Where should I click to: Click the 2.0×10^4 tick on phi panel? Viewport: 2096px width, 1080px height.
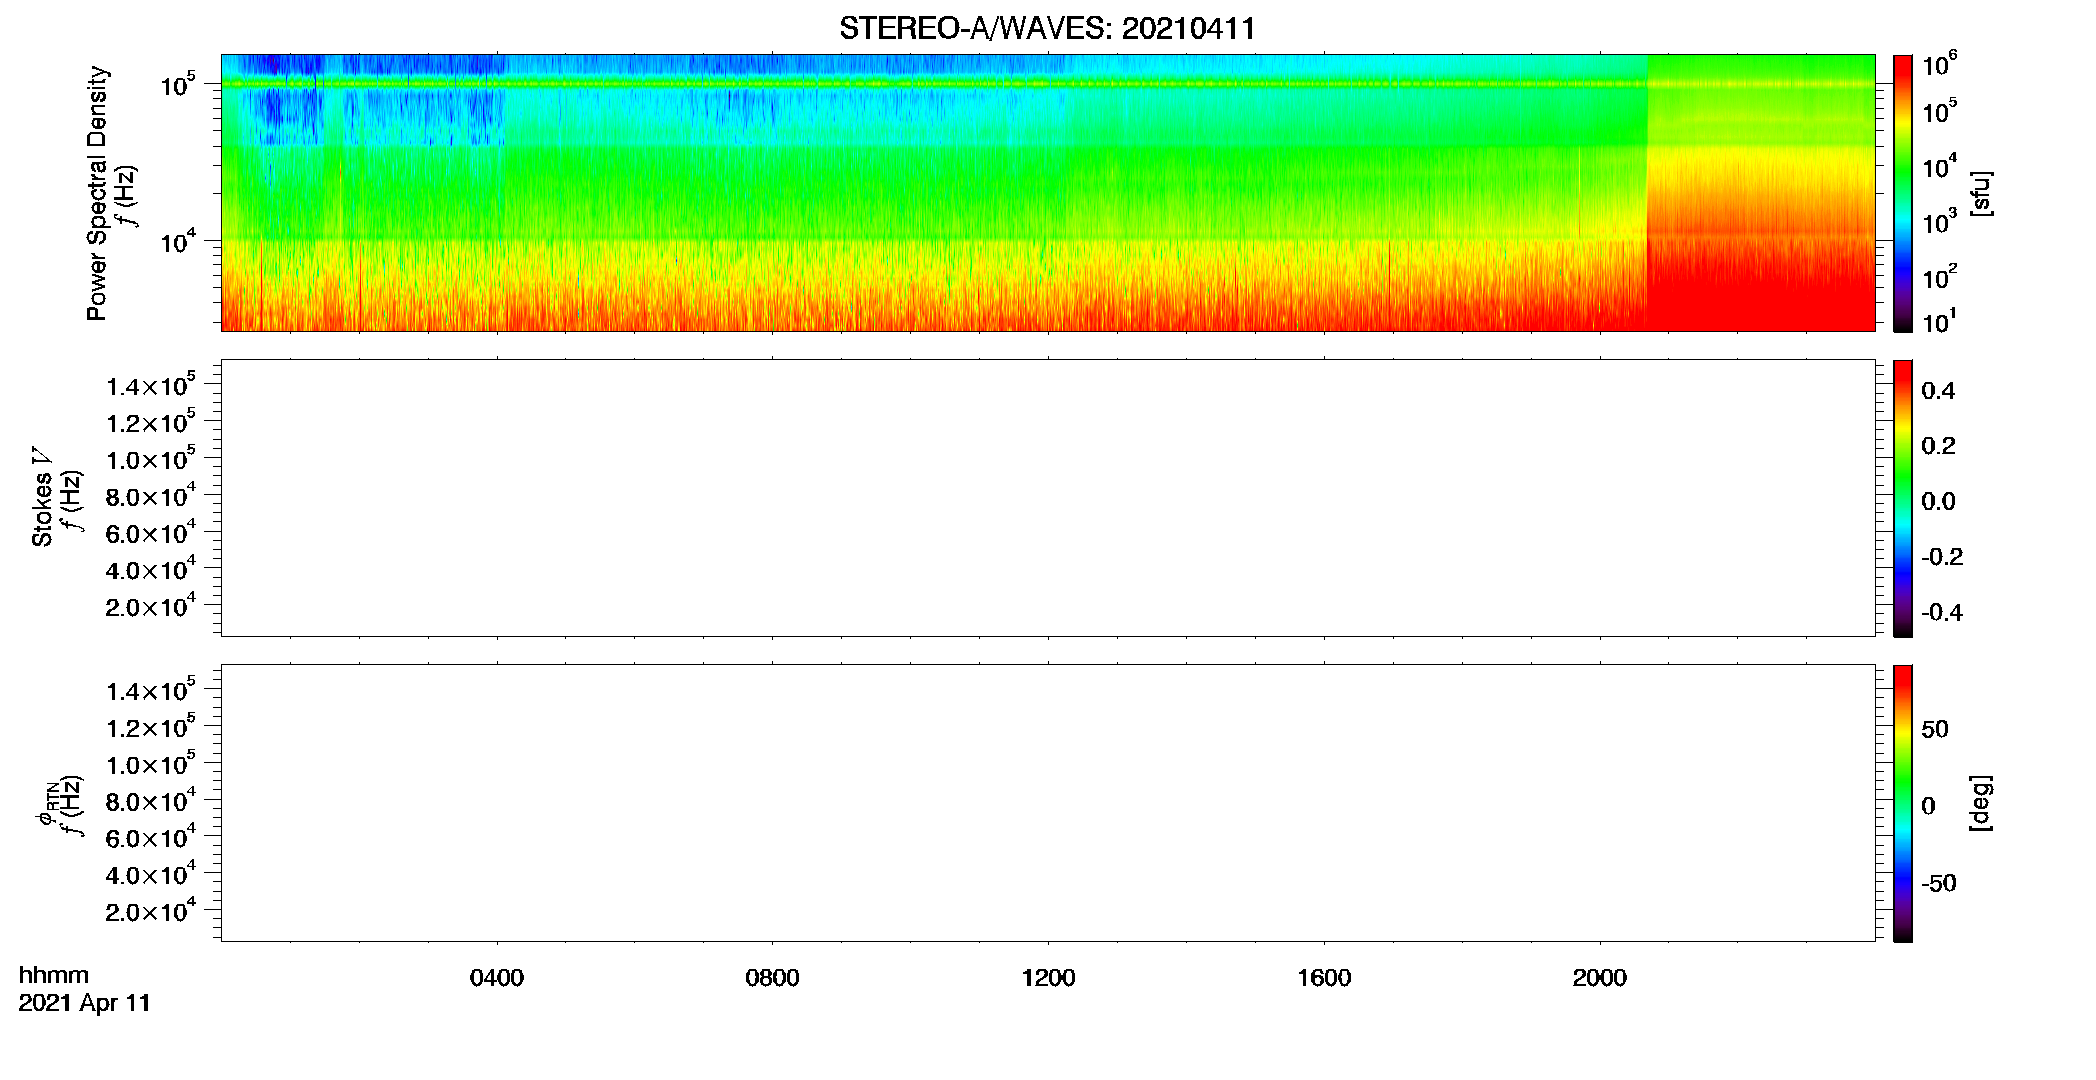(x=150, y=909)
